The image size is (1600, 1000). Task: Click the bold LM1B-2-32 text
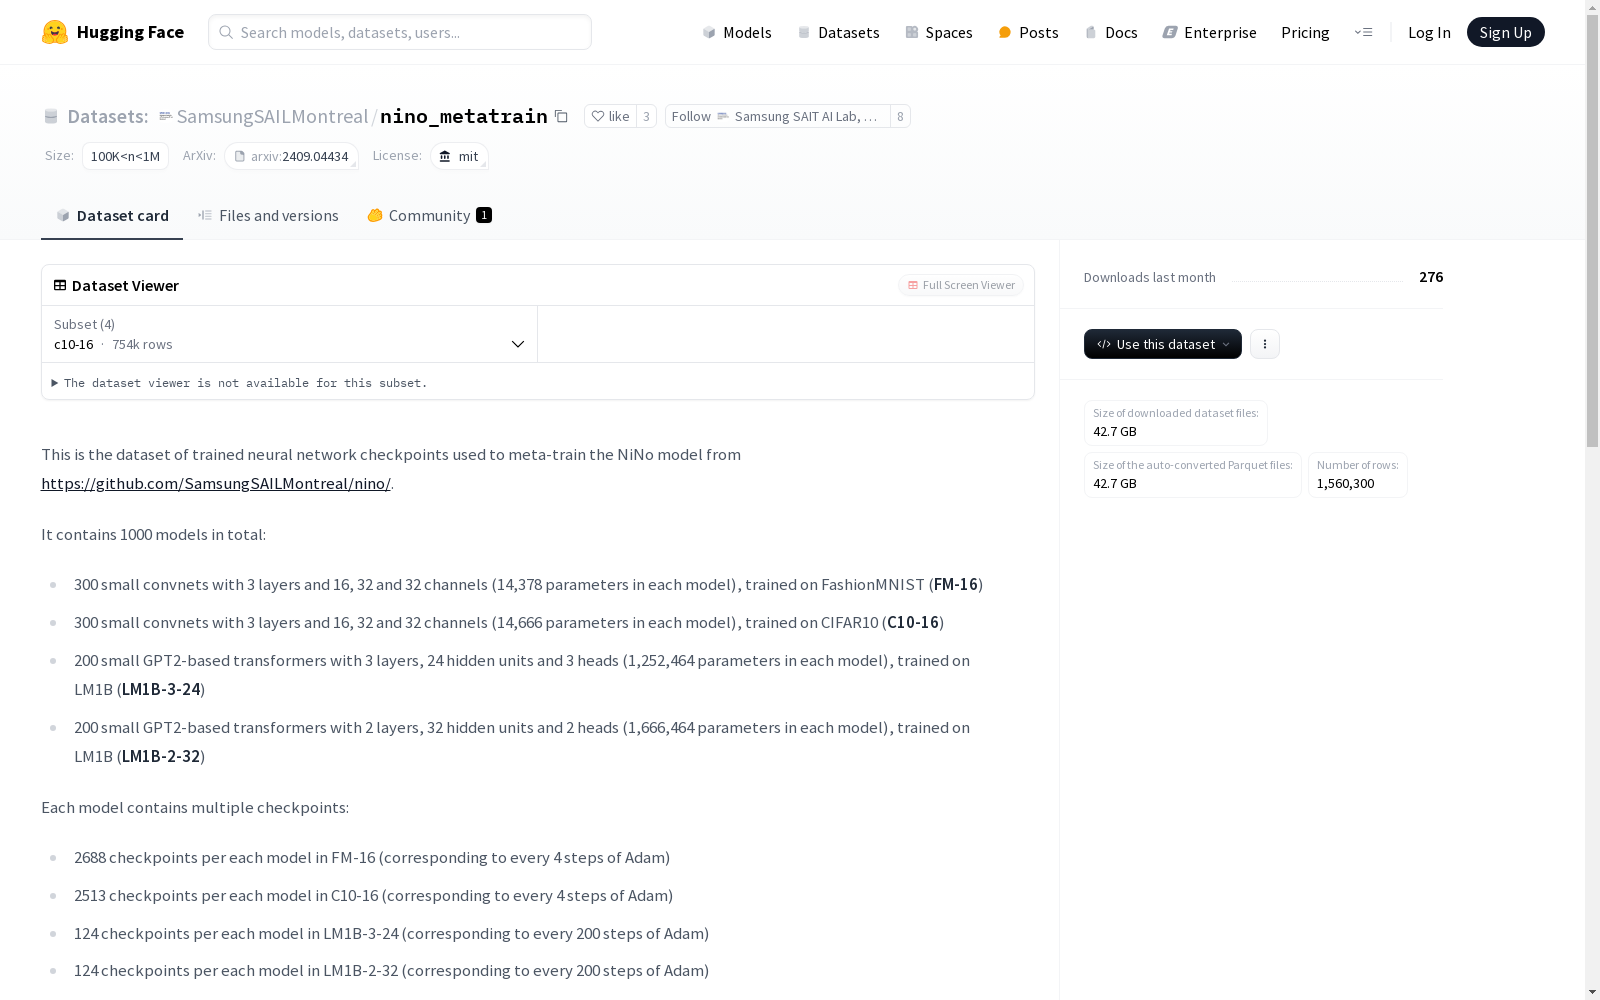(x=161, y=756)
